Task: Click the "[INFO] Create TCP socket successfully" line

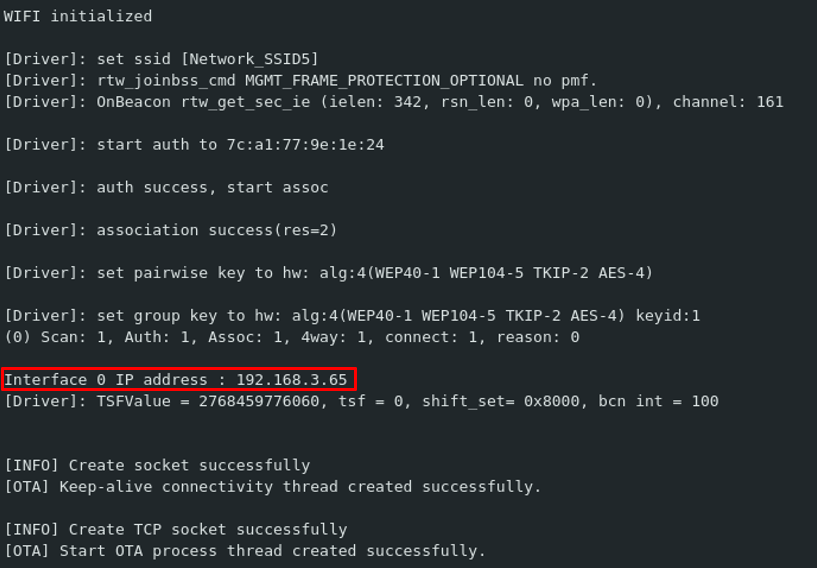Action: click(x=176, y=529)
